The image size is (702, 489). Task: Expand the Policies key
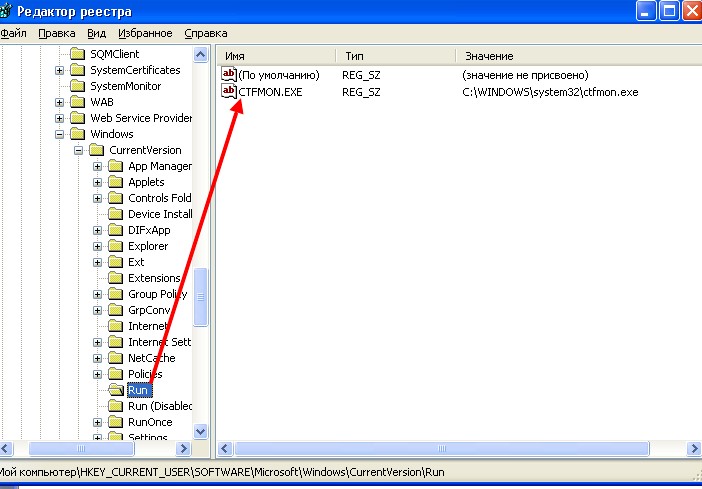97,374
